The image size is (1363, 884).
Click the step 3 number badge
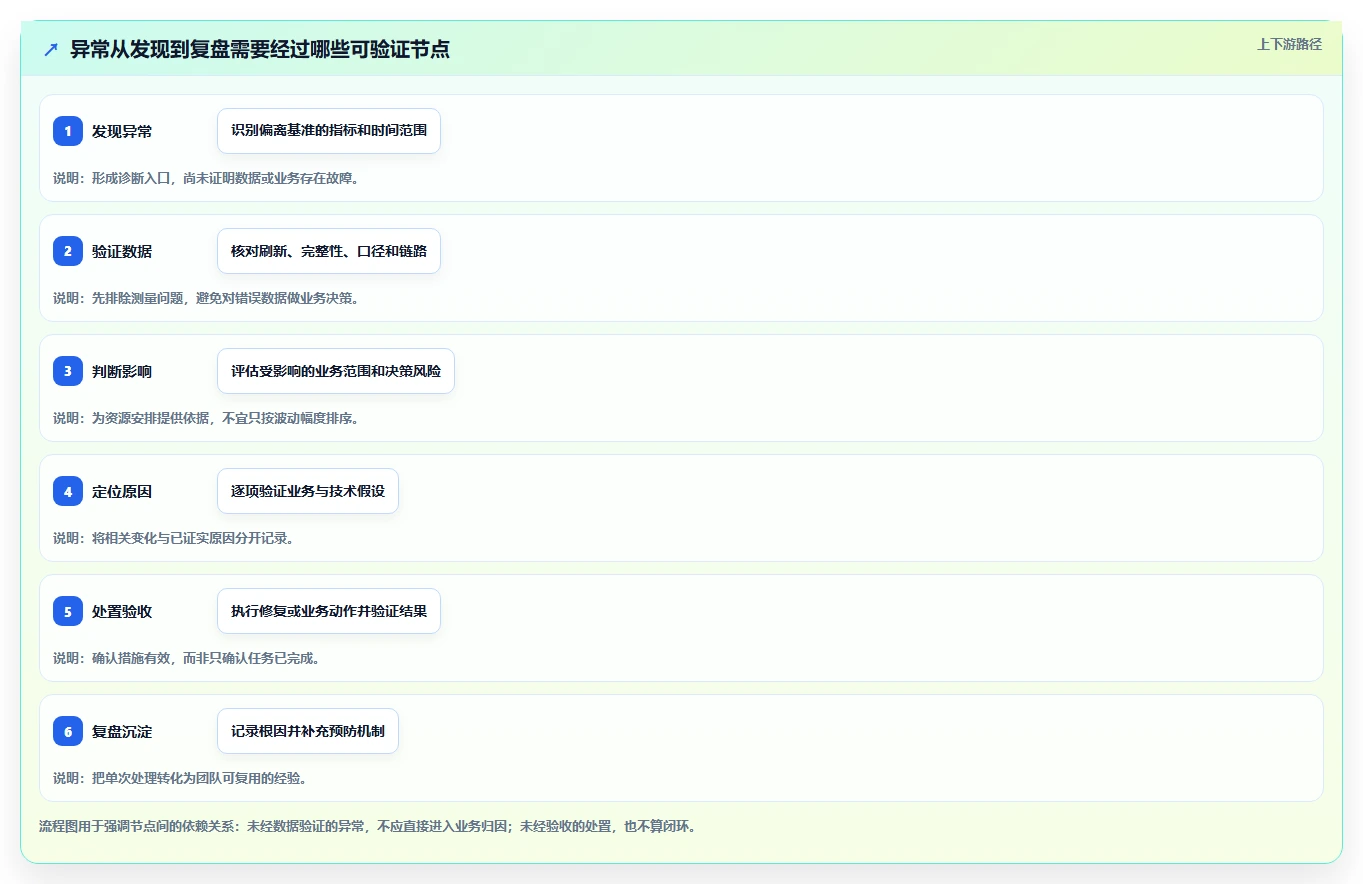point(68,371)
